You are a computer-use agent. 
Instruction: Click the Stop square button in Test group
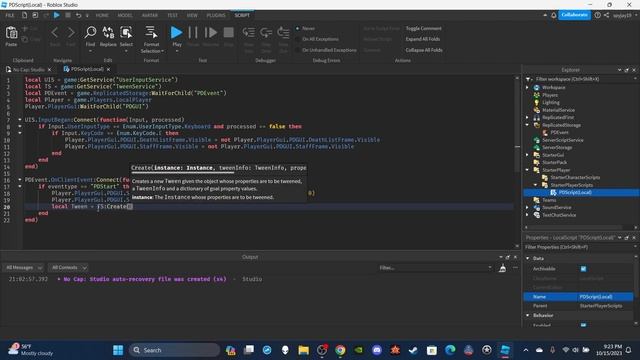pyautogui.click(x=229, y=32)
